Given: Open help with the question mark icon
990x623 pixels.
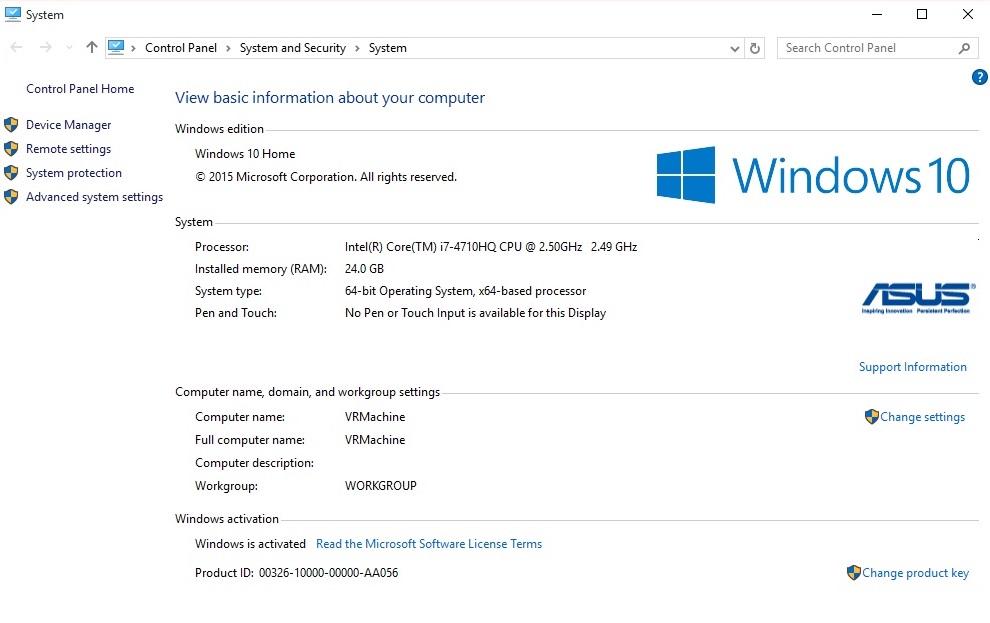Looking at the screenshot, I should [x=979, y=77].
